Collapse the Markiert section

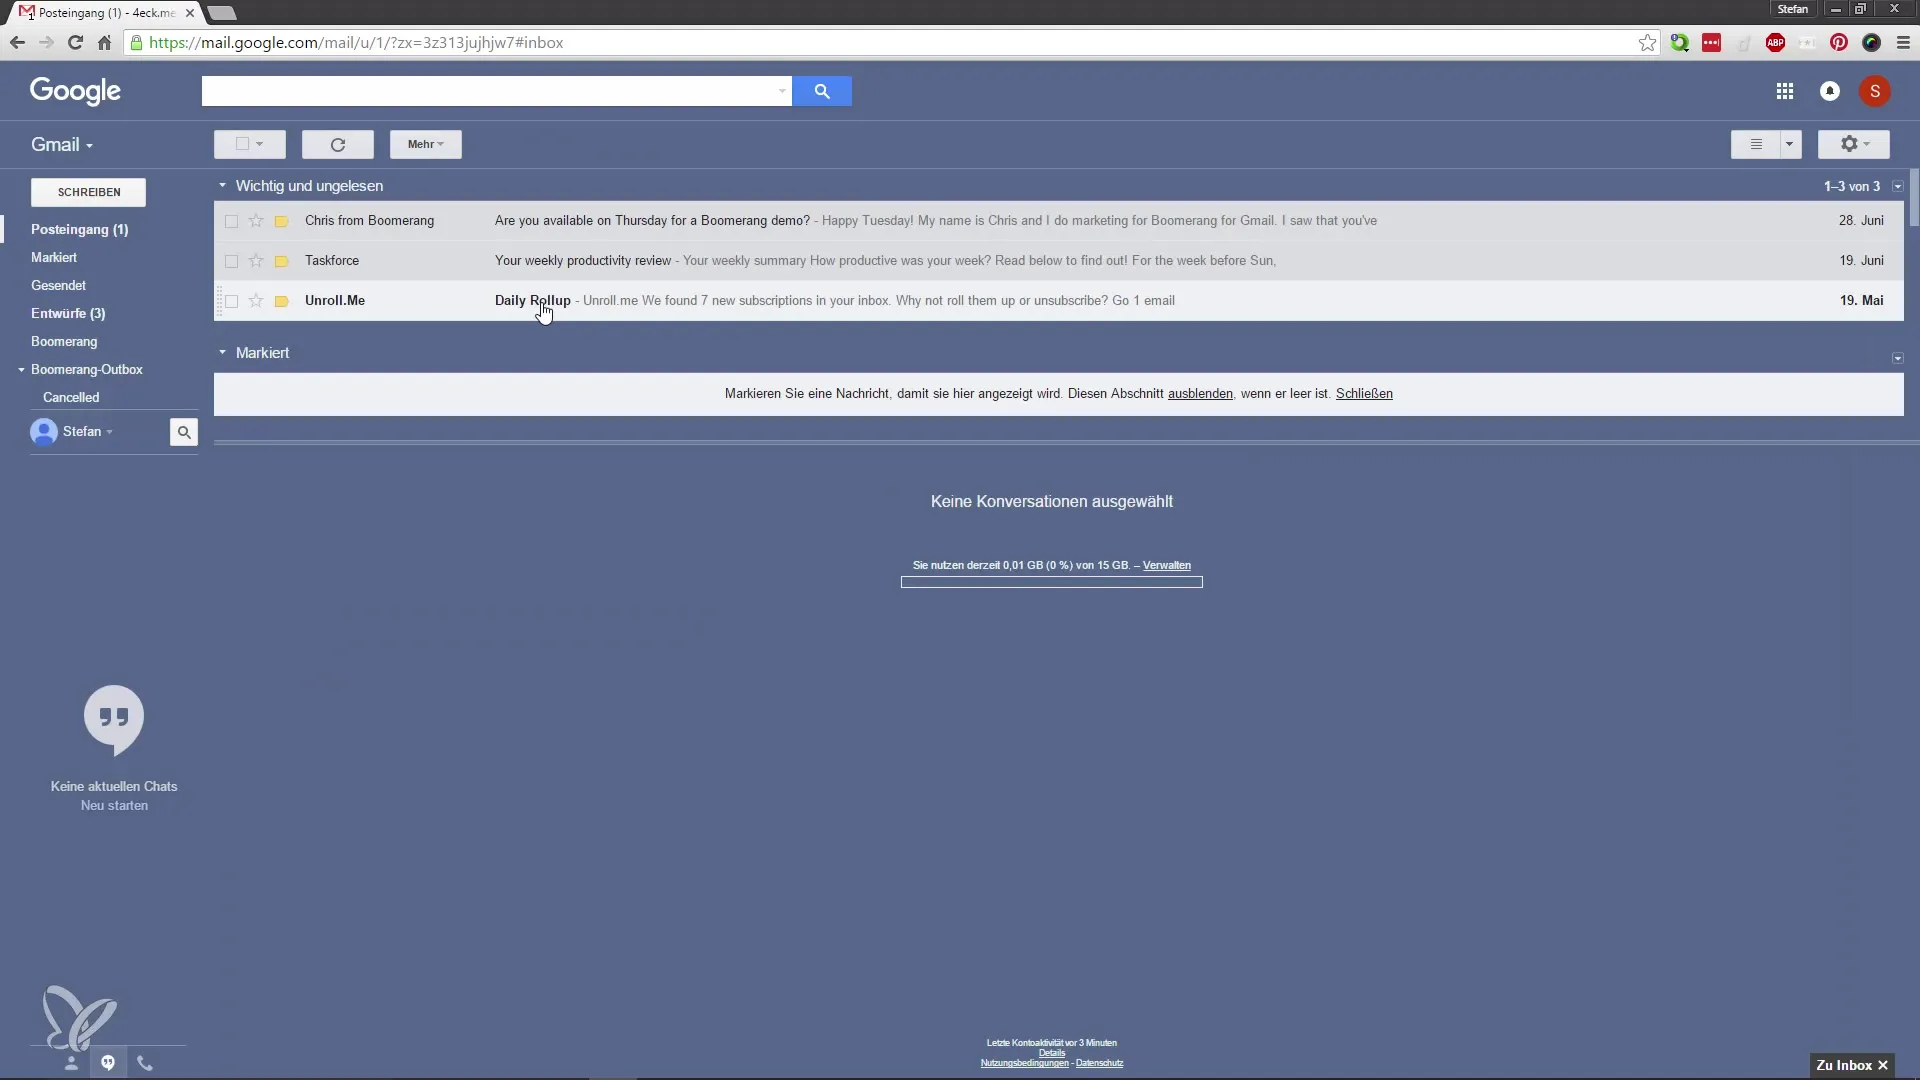click(x=223, y=353)
